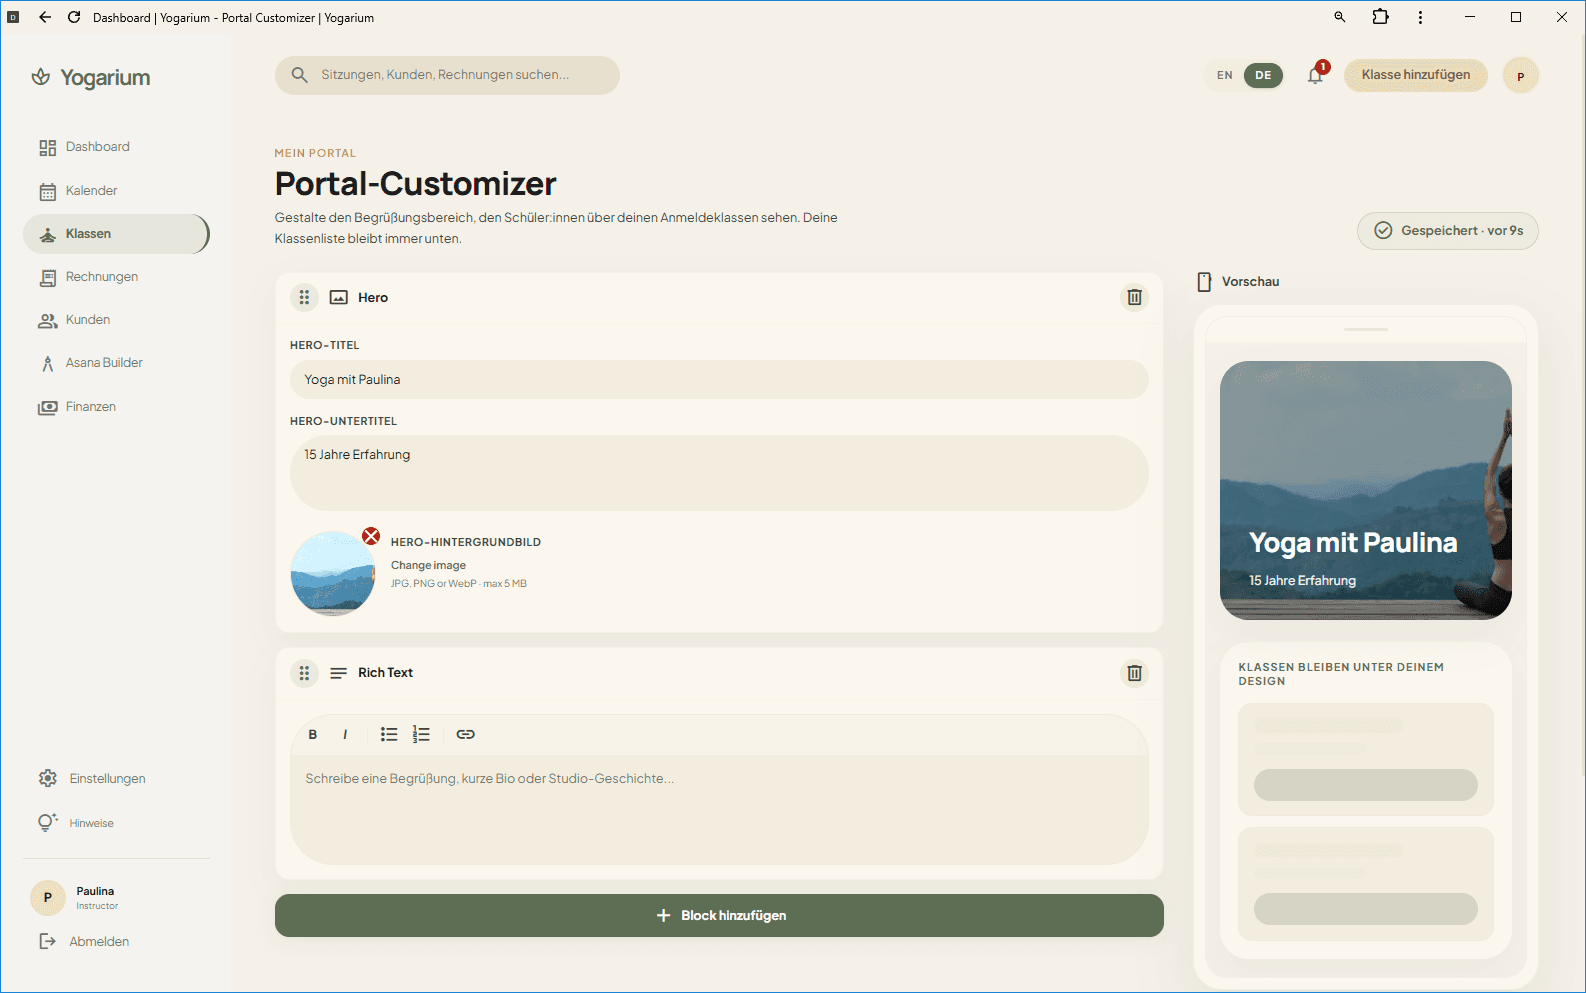Toggle italic formatting in Rich Text
The width and height of the screenshot is (1586, 993).
(345, 734)
